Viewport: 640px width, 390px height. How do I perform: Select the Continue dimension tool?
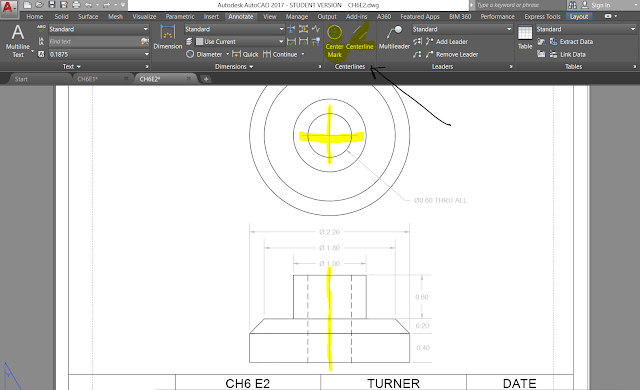point(280,54)
